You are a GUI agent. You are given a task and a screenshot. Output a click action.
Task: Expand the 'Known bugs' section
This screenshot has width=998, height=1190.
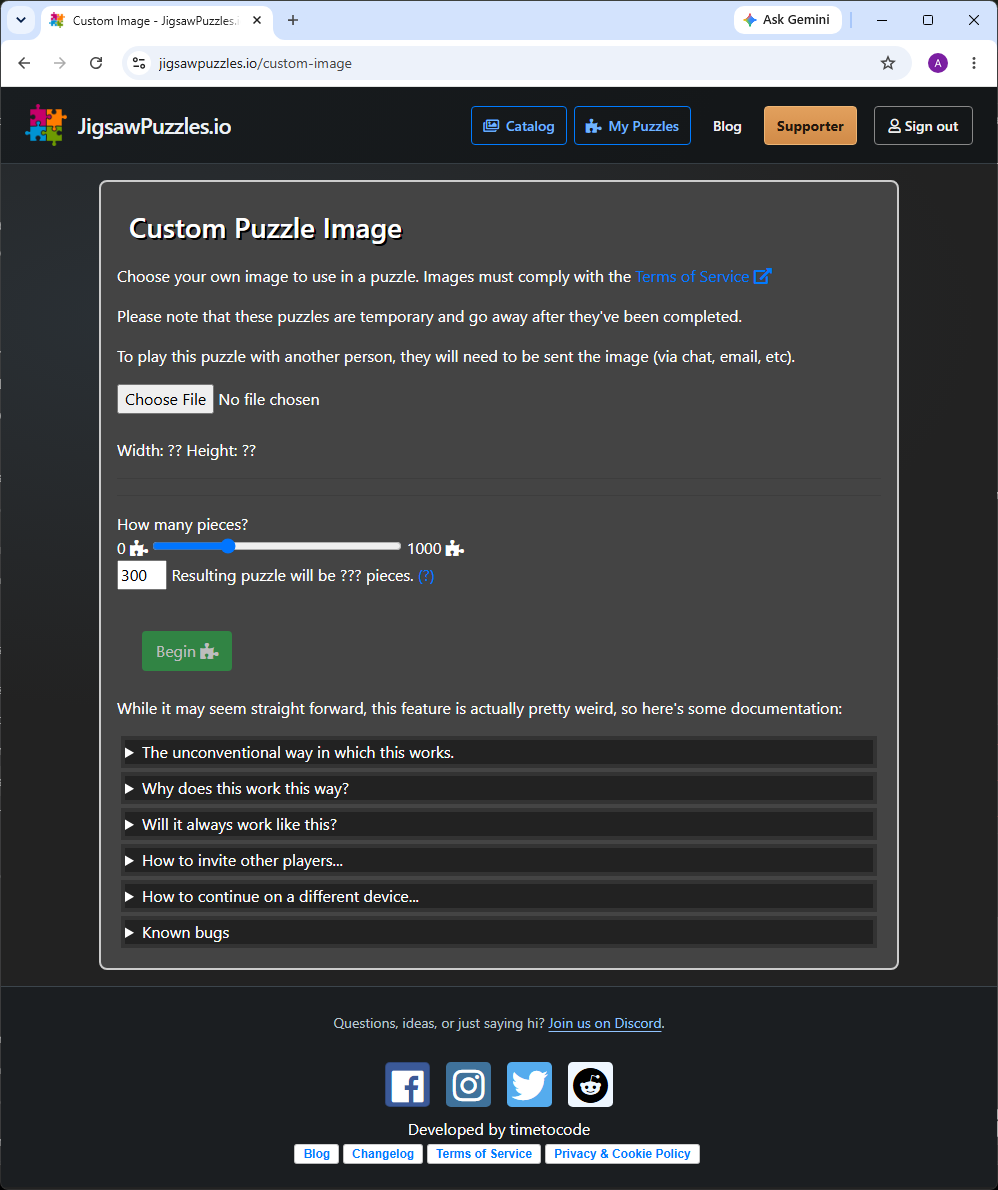pos(499,933)
